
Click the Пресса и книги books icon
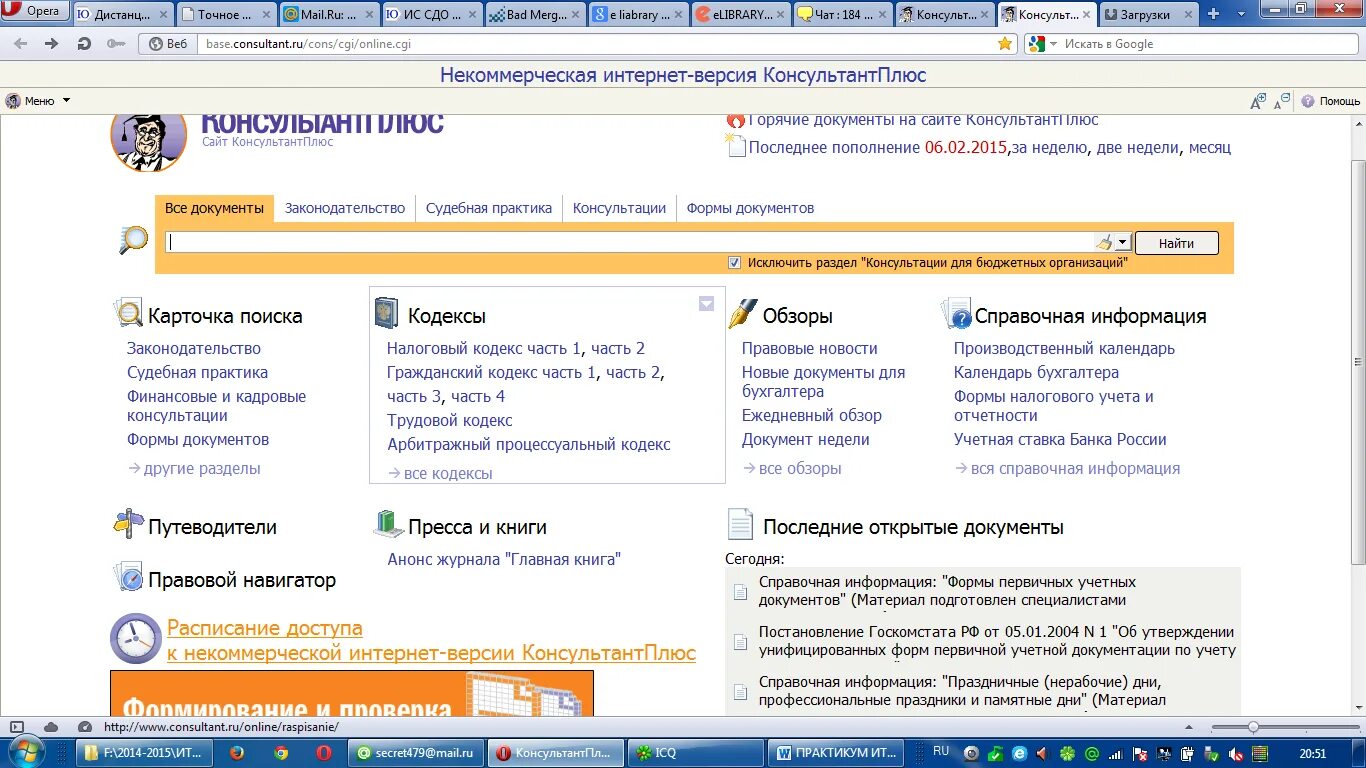[x=388, y=524]
